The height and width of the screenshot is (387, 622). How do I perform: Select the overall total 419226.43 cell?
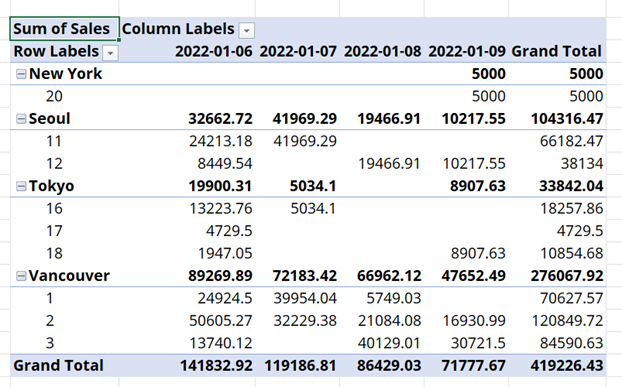pos(567,365)
